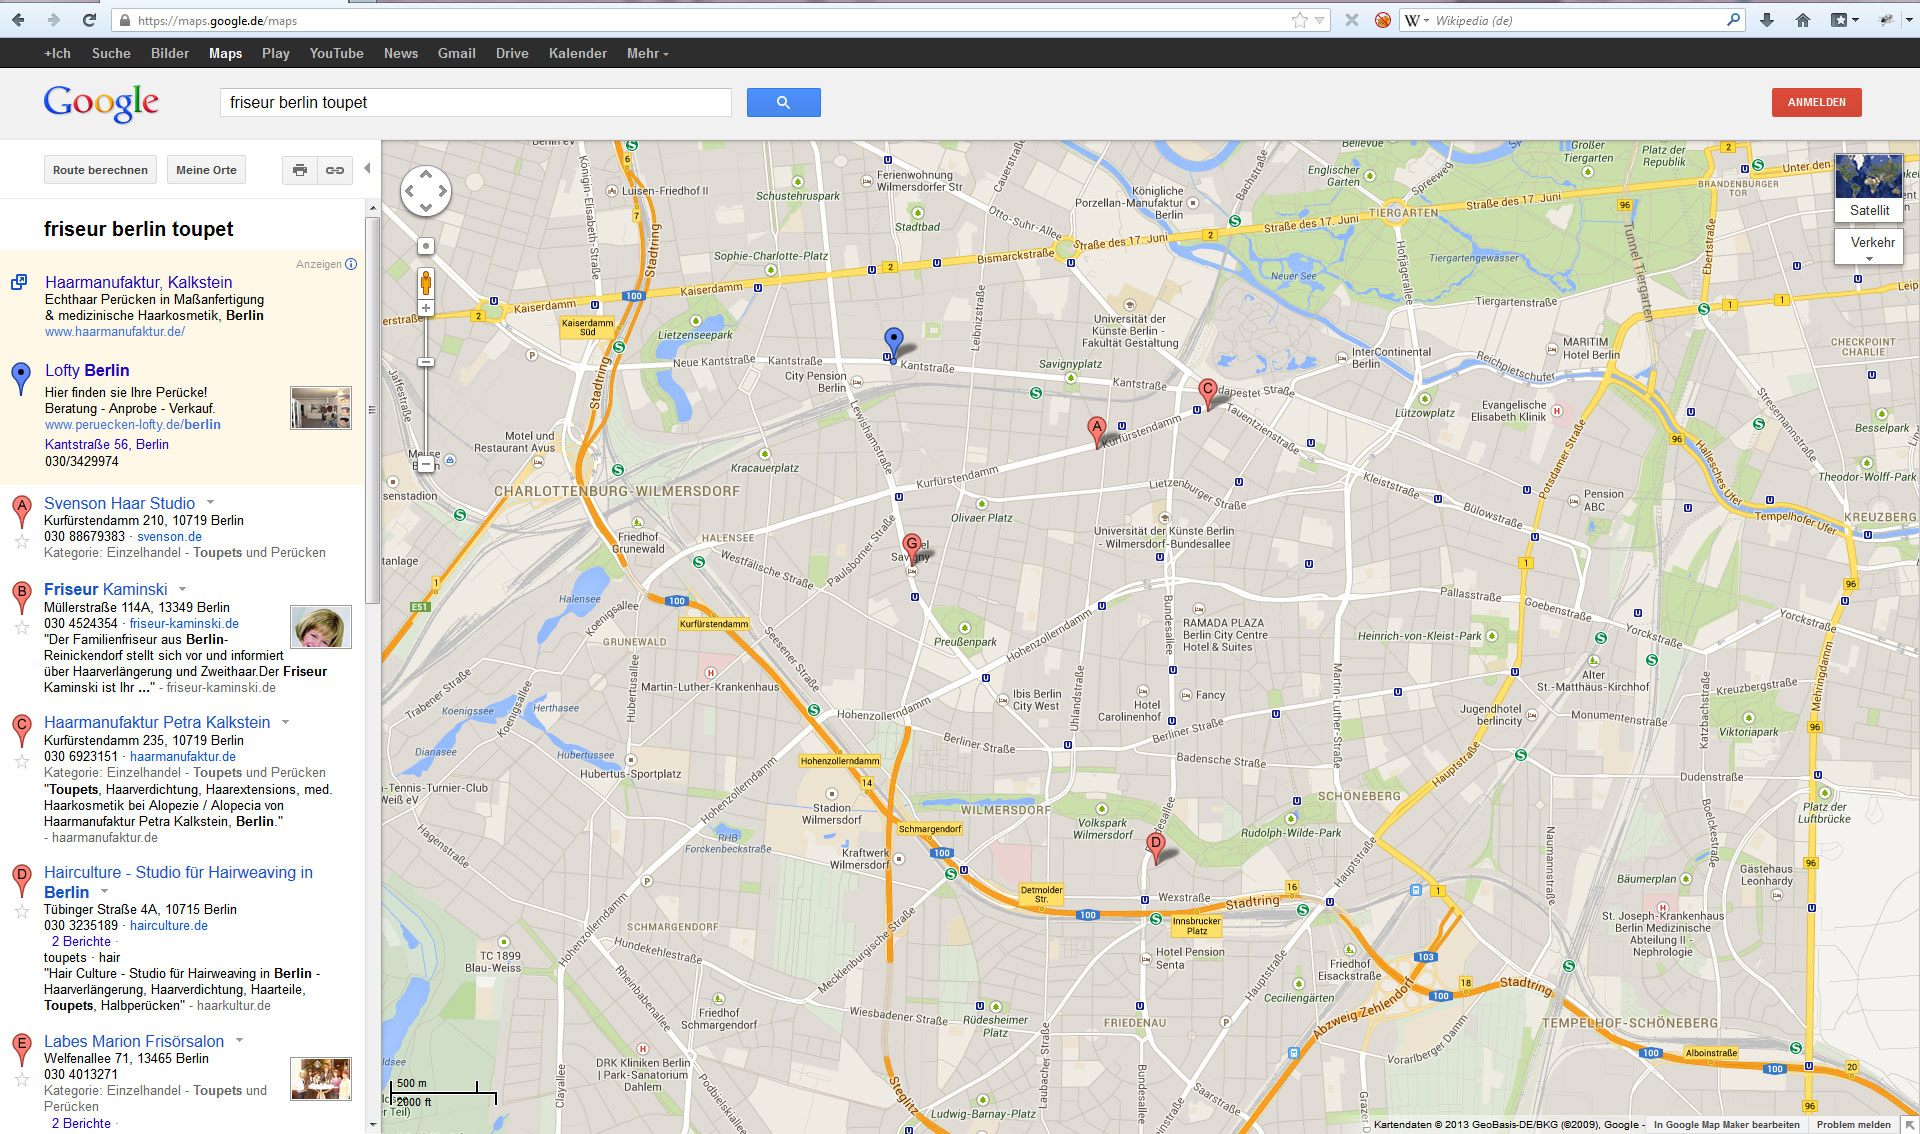Expand options arrow beside Hairculture Berlin title
The image size is (1920, 1134).
coord(104,891)
